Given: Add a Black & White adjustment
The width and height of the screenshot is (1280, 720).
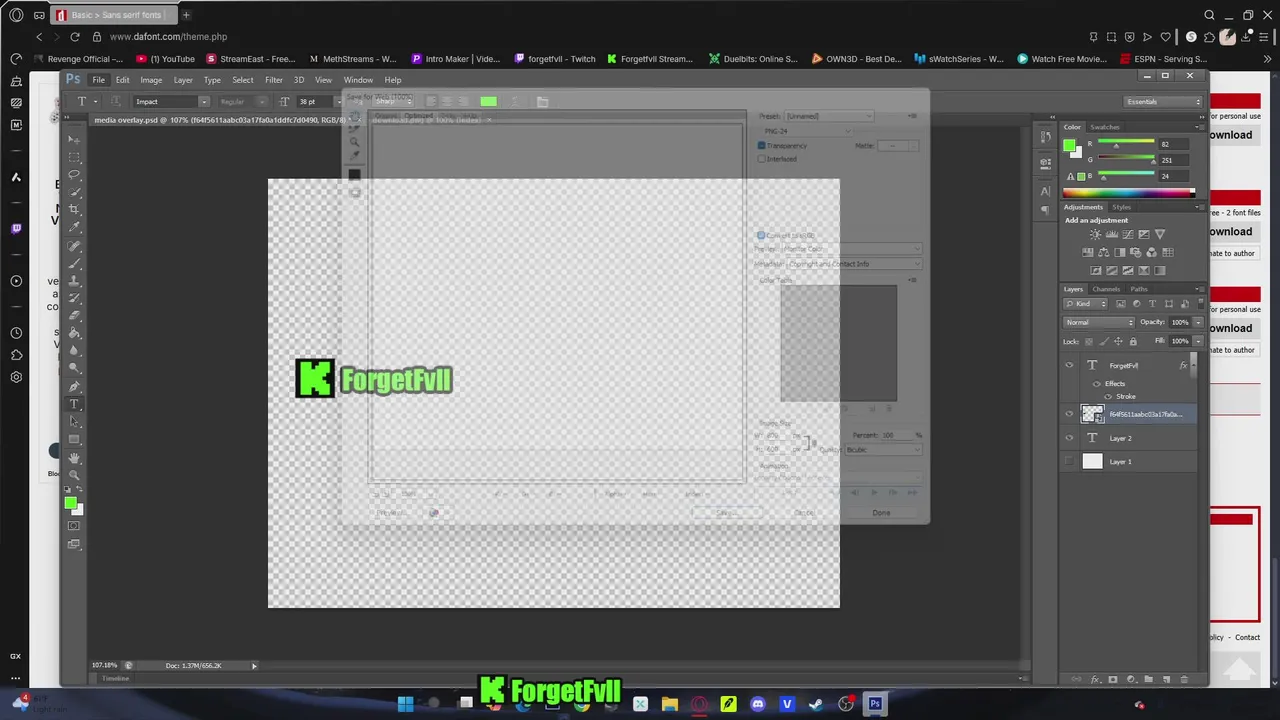Looking at the screenshot, I should pyautogui.click(x=1119, y=252).
